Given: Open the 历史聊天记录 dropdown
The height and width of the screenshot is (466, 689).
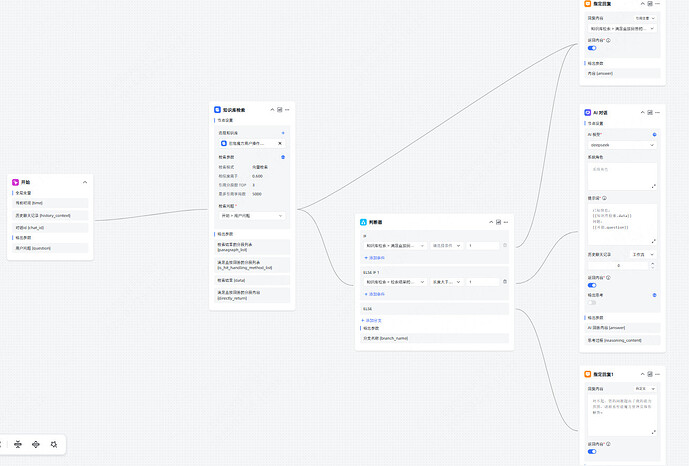Looking at the screenshot, I should click(x=643, y=255).
